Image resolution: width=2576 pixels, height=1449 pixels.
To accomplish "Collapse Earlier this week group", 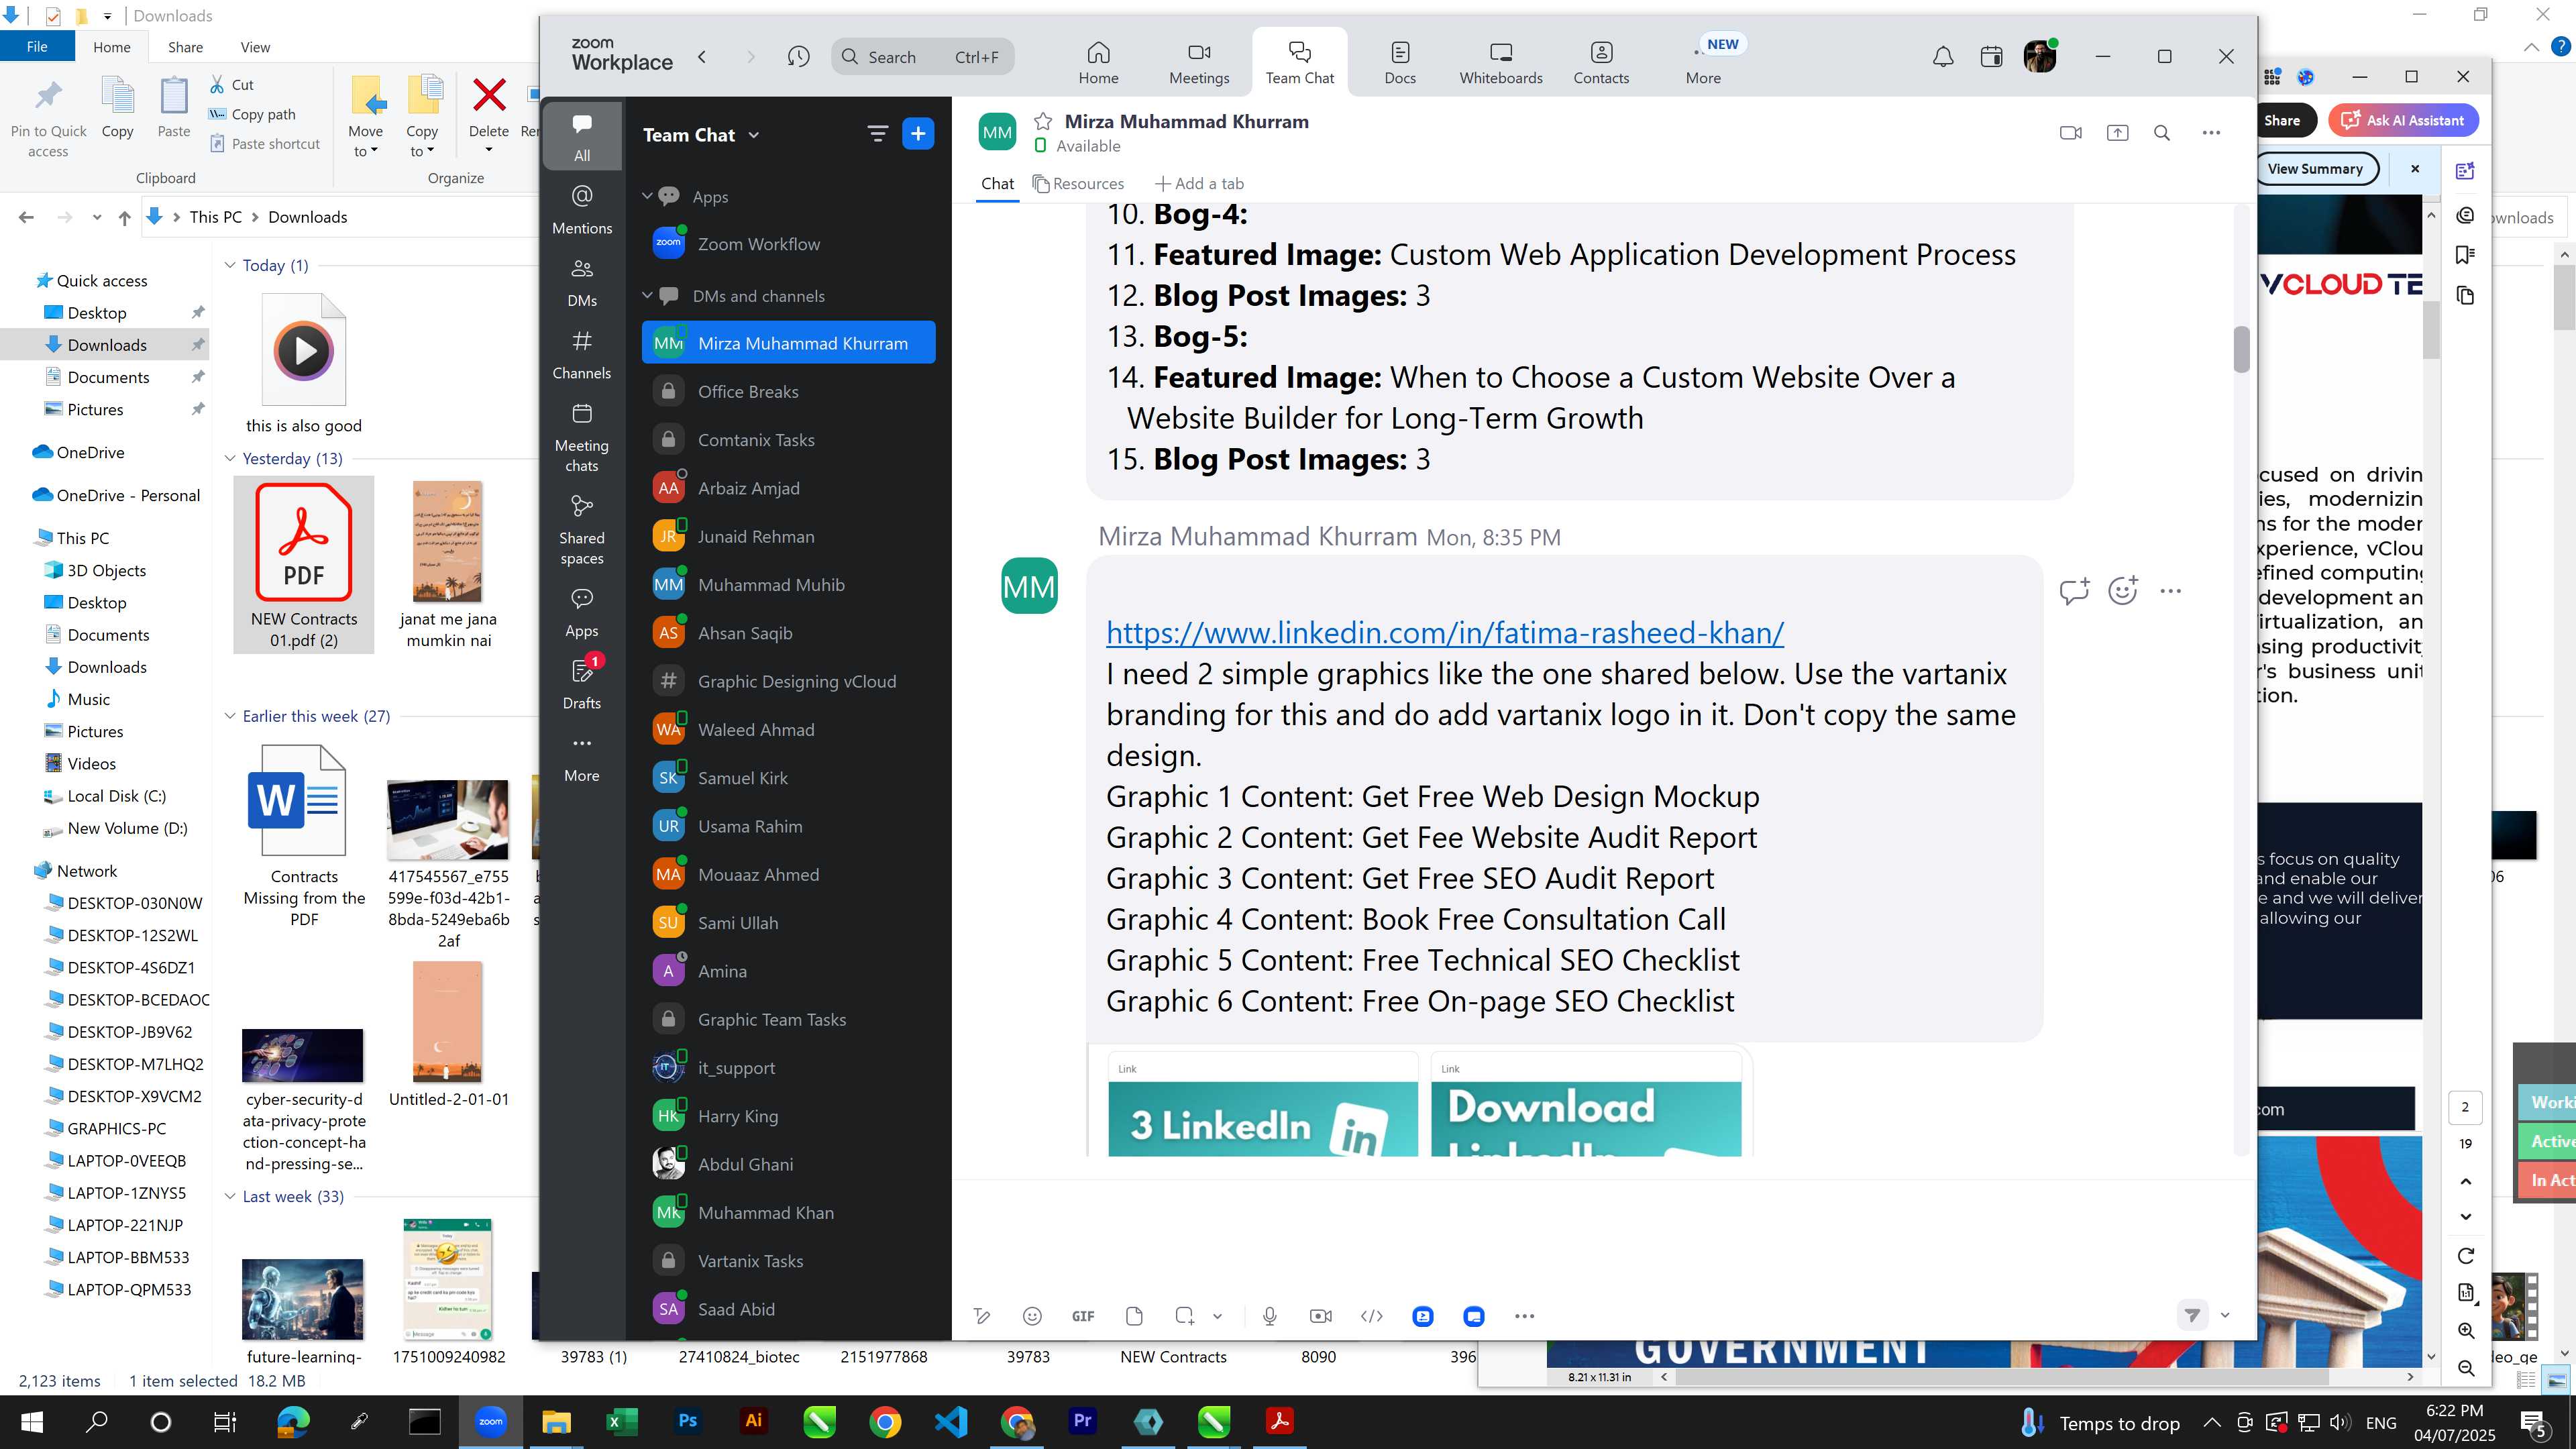I will click(x=229, y=716).
